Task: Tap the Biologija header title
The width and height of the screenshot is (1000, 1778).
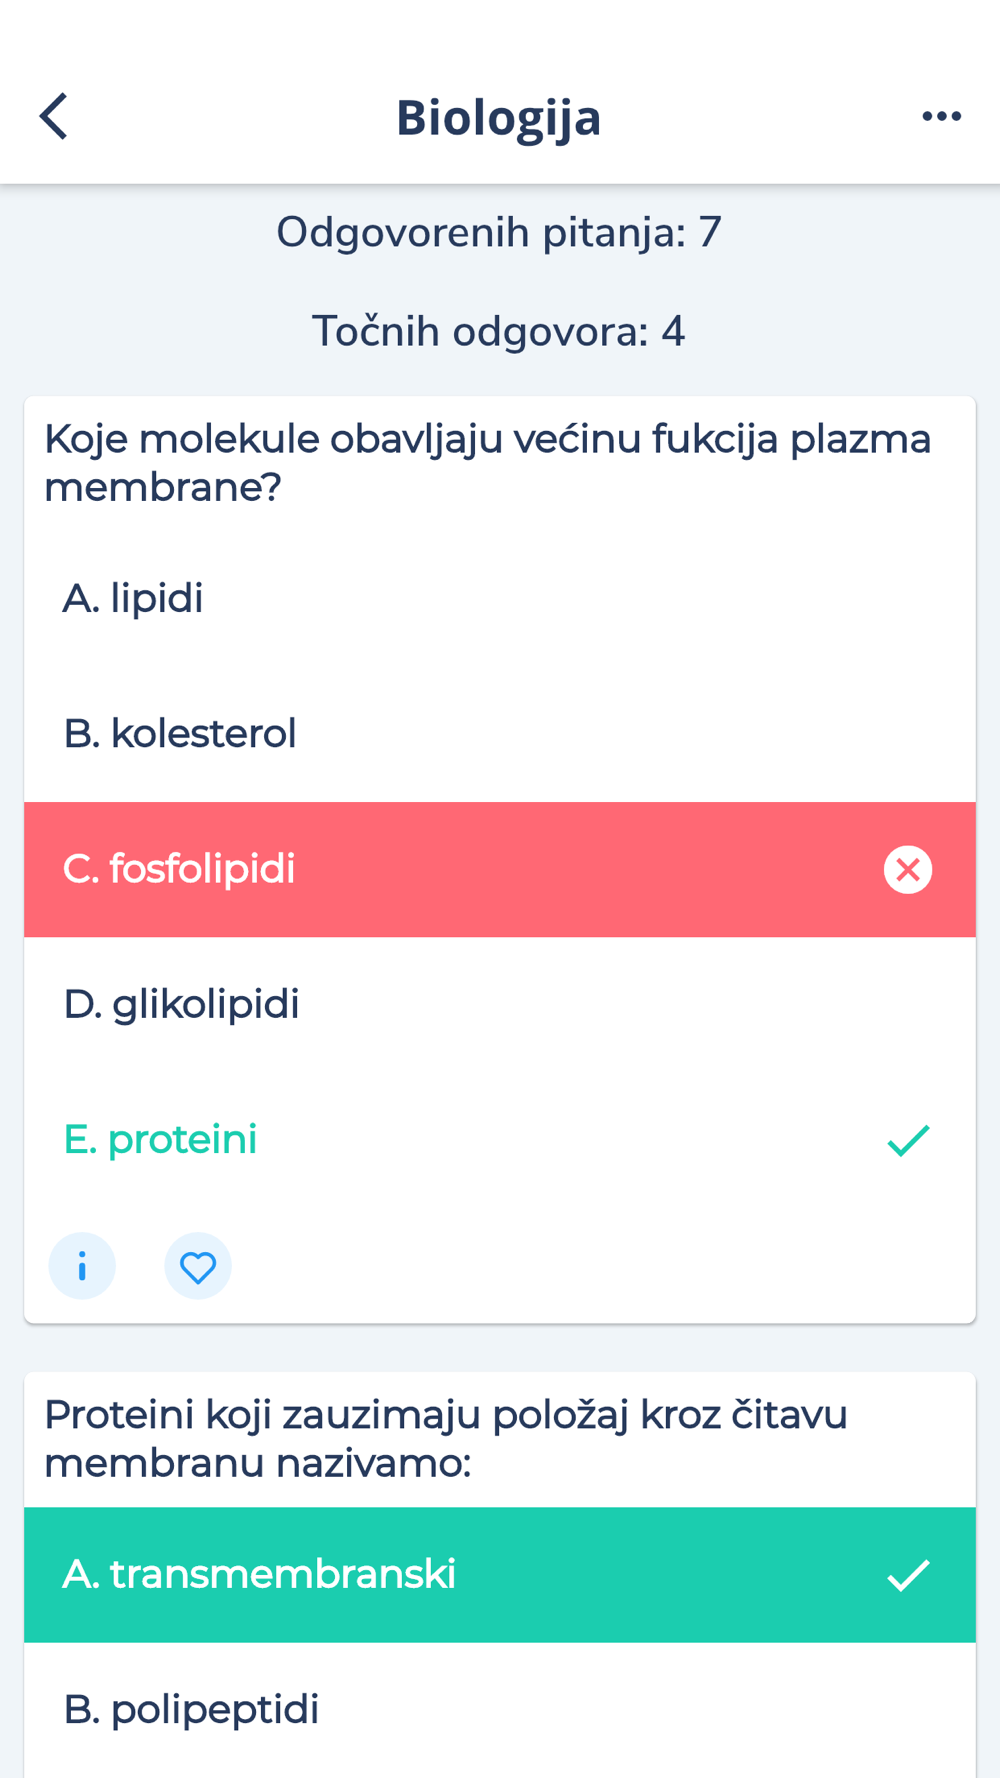Action: pos(499,117)
